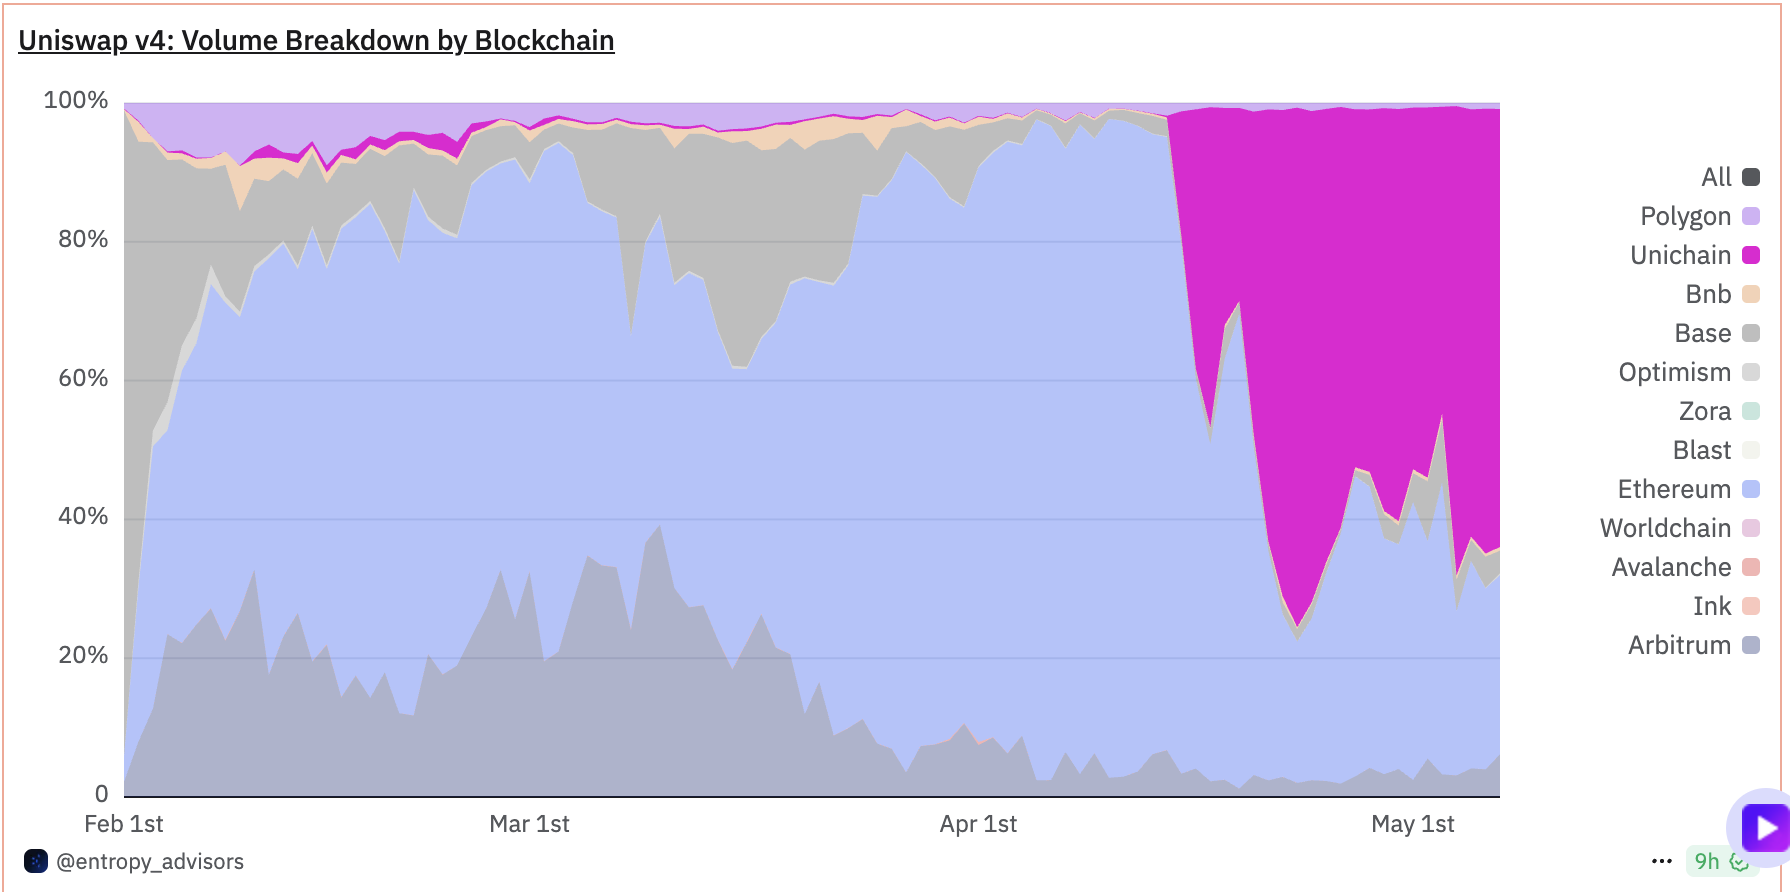Select the Optimism legend label
This screenshot has width=1790, height=892.
[1674, 372]
